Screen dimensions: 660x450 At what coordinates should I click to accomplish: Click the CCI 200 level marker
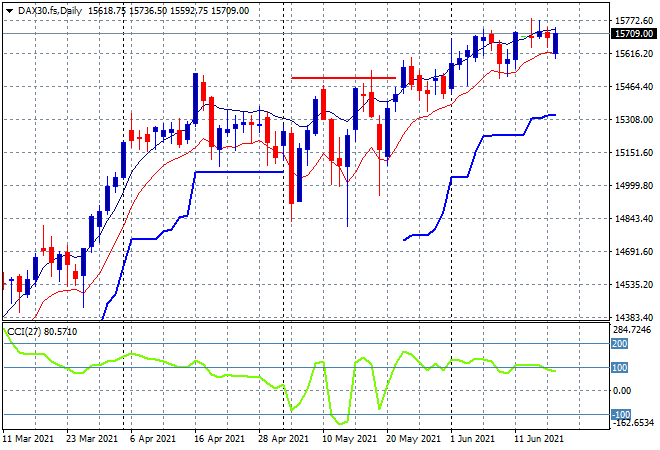pos(620,343)
